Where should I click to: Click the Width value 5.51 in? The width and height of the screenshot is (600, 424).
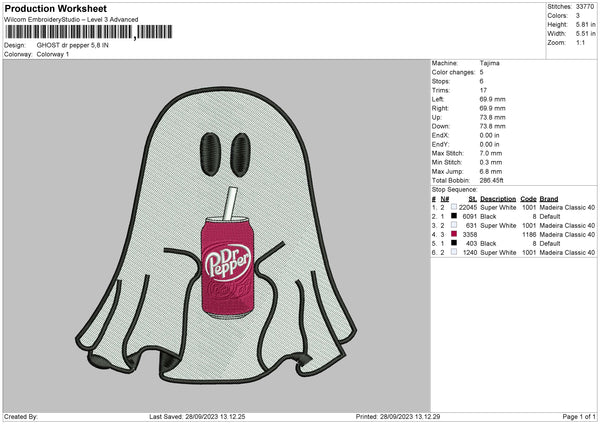coord(585,34)
